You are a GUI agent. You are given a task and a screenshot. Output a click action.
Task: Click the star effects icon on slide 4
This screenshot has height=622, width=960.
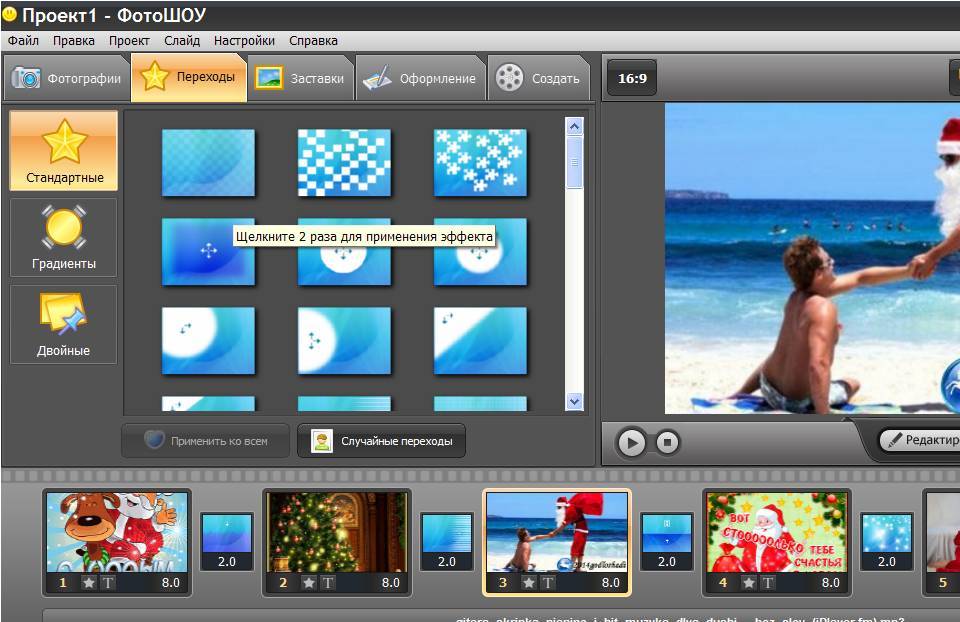[749, 583]
